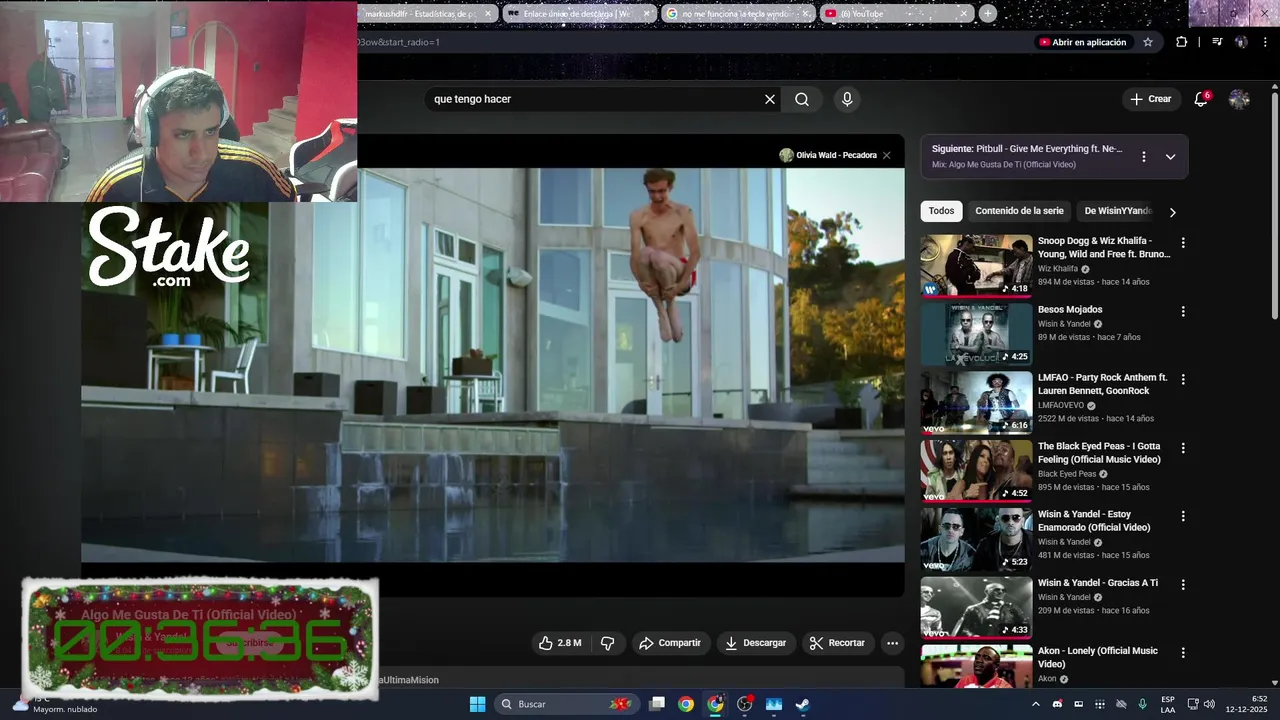Clear the YouTube search box text
The height and width of the screenshot is (720, 1280).
(x=769, y=99)
